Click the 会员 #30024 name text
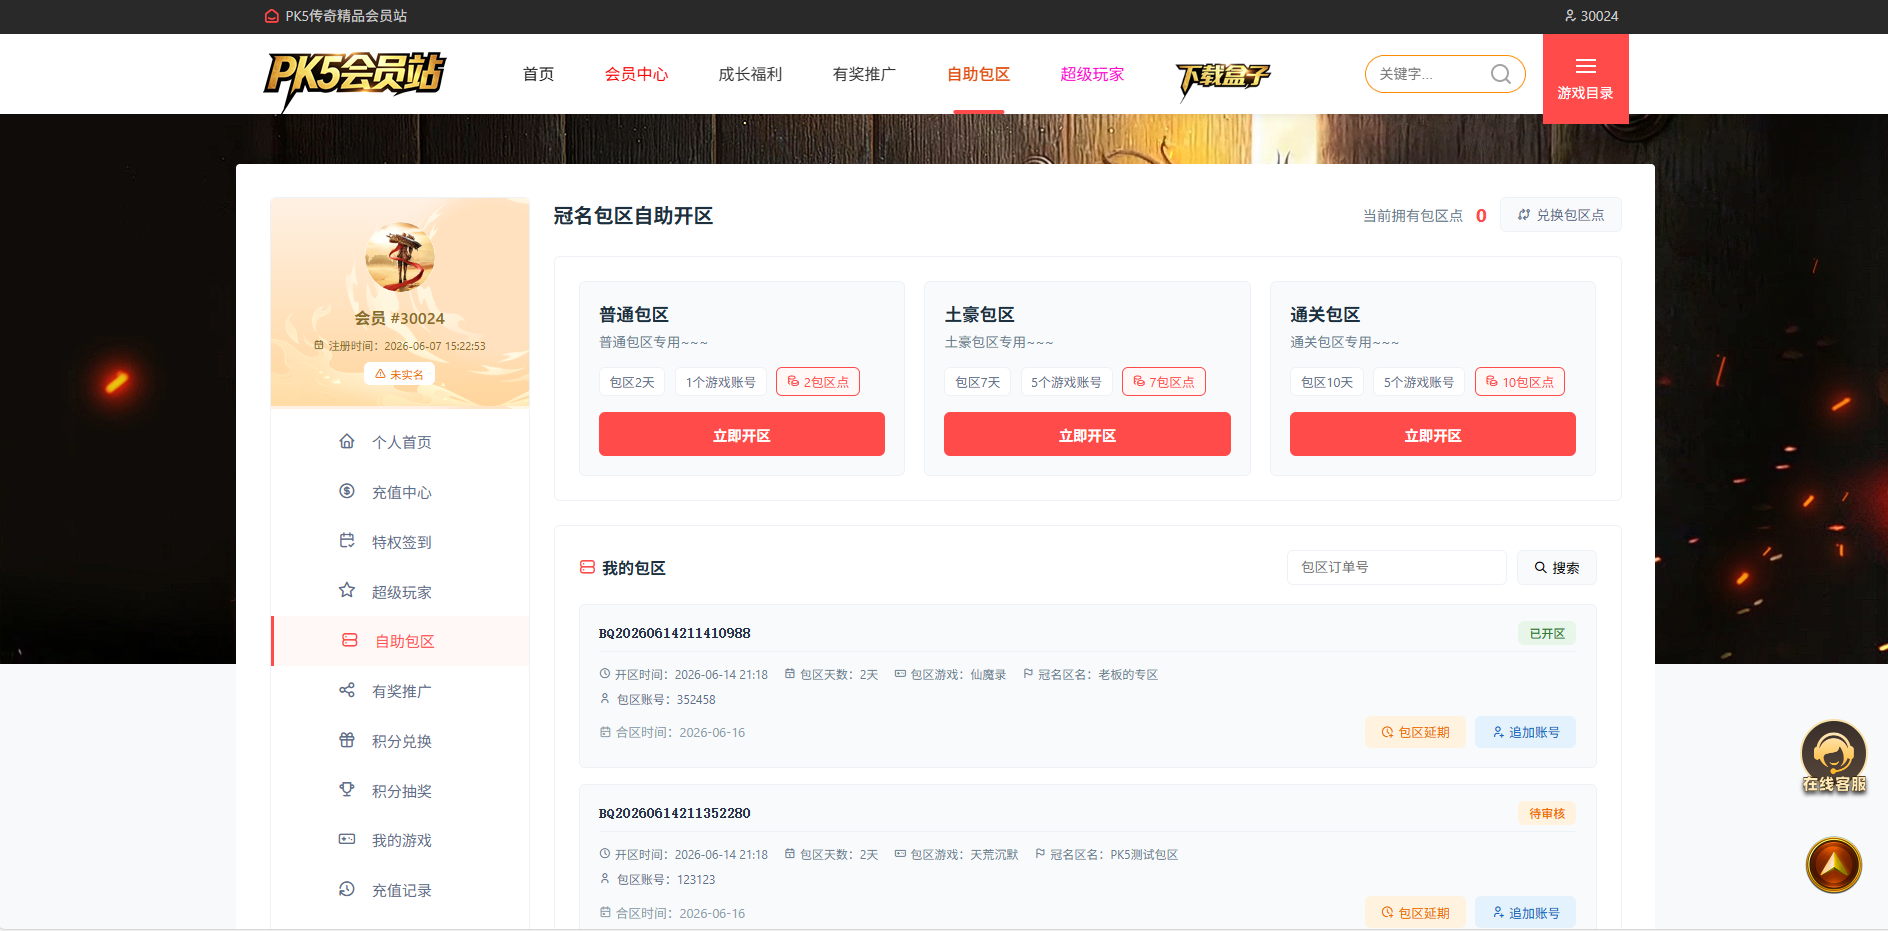 tap(399, 318)
